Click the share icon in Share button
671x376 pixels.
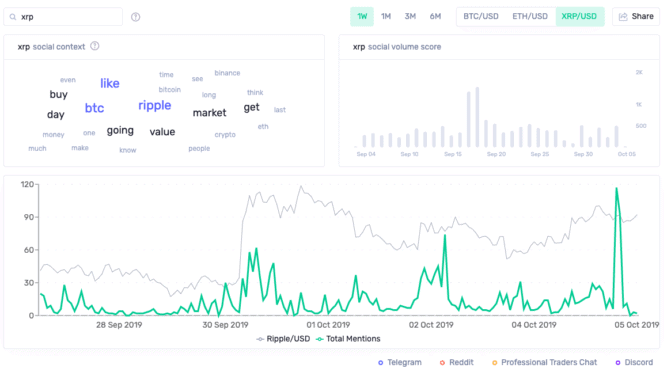623,17
